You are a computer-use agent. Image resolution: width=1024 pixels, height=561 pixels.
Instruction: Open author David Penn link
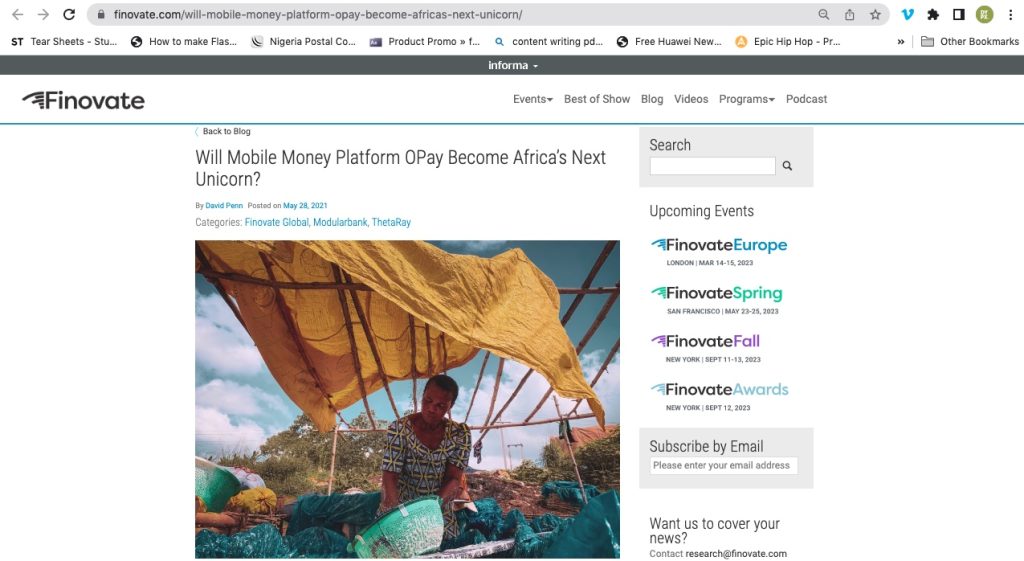pyautogui.click(x=224, y=205)
